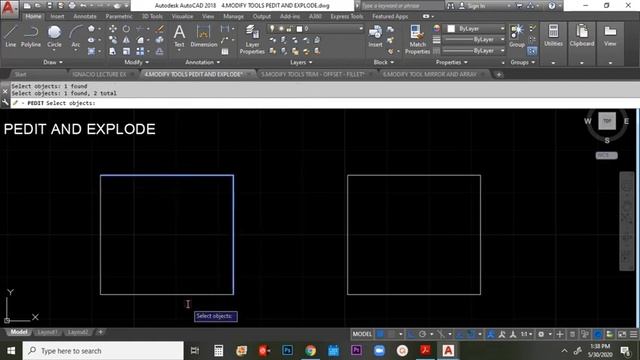Expand the Modify panel
This screenshot has width=640, height=360.
[x=137, y=62]
